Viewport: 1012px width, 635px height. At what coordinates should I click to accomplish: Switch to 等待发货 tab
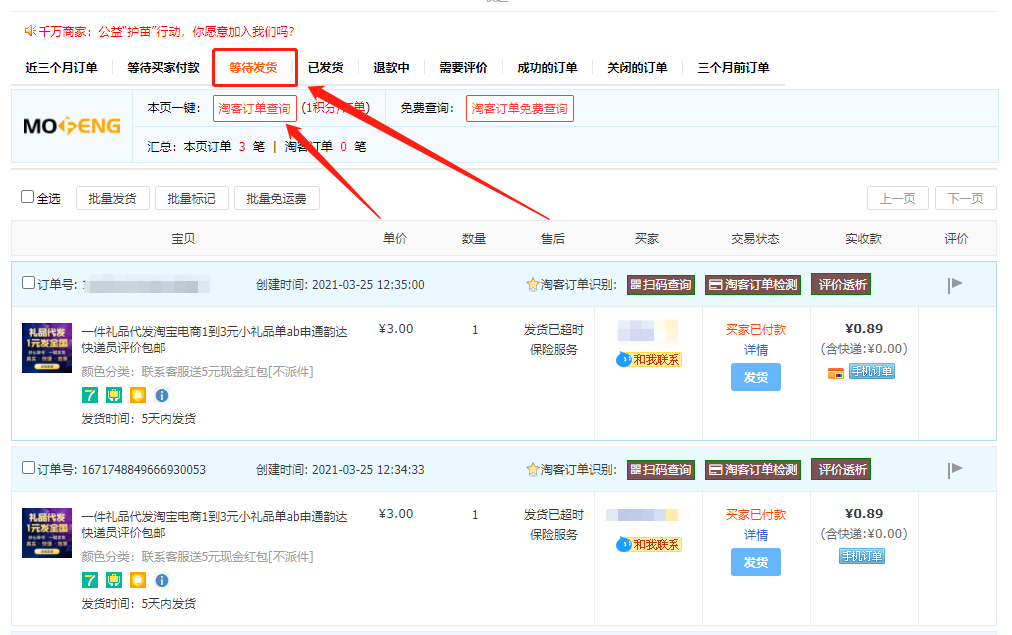pos(253,68)
